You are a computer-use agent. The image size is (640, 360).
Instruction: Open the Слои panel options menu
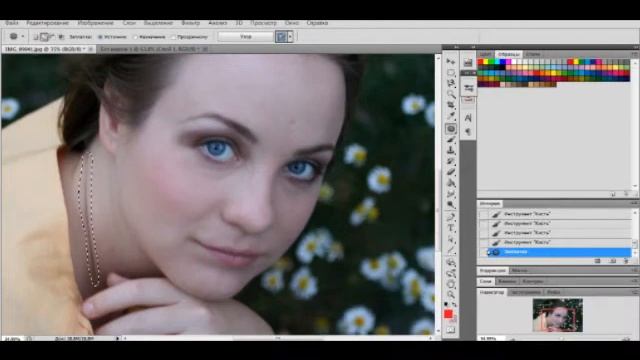[x=634, y=281]
